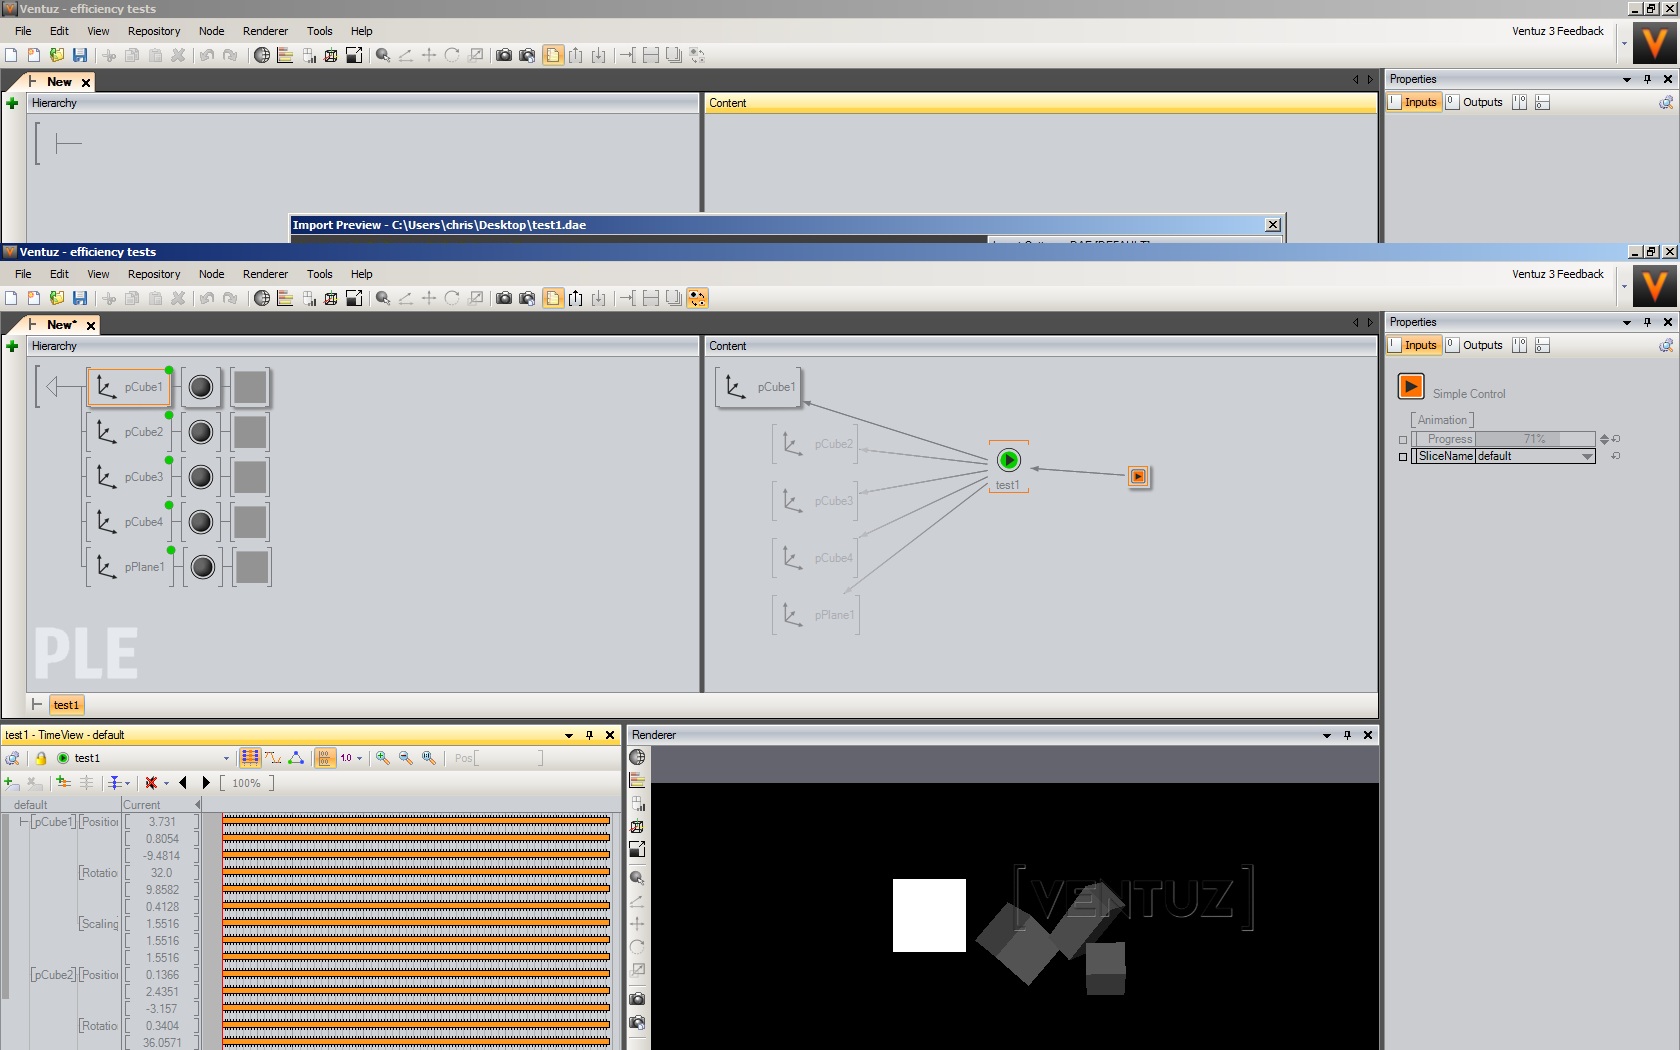Switch TimeView to the curve editor icon

[x=273, y=758]
